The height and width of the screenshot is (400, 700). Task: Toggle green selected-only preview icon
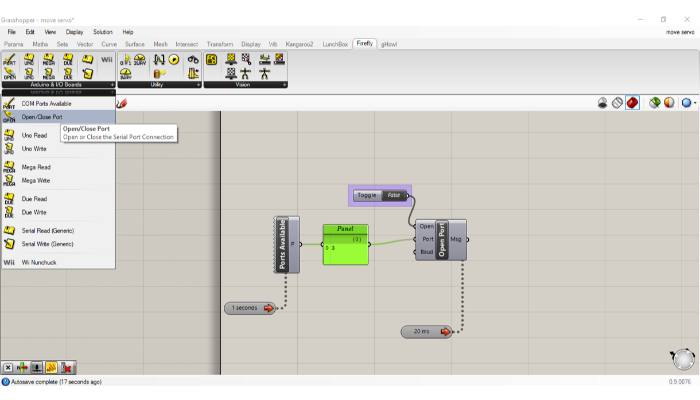[x=654, y=103]
